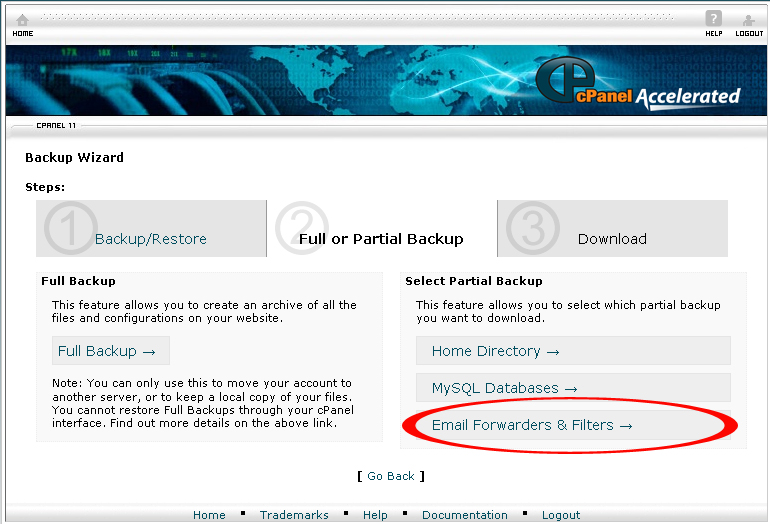
Task: Open the footer Help link
Action: (375, 515)
